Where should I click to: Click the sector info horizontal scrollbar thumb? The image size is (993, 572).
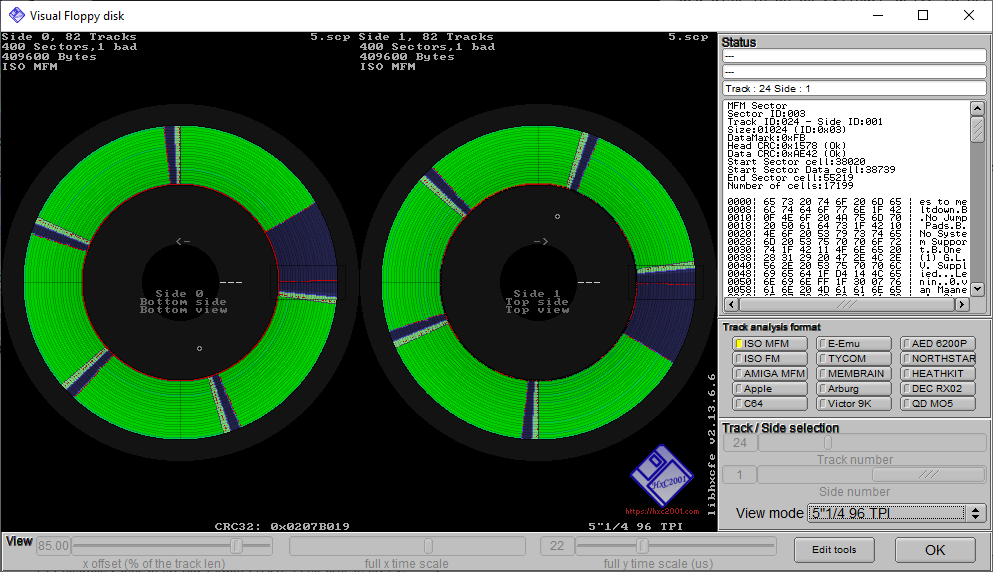pos(847,305)
